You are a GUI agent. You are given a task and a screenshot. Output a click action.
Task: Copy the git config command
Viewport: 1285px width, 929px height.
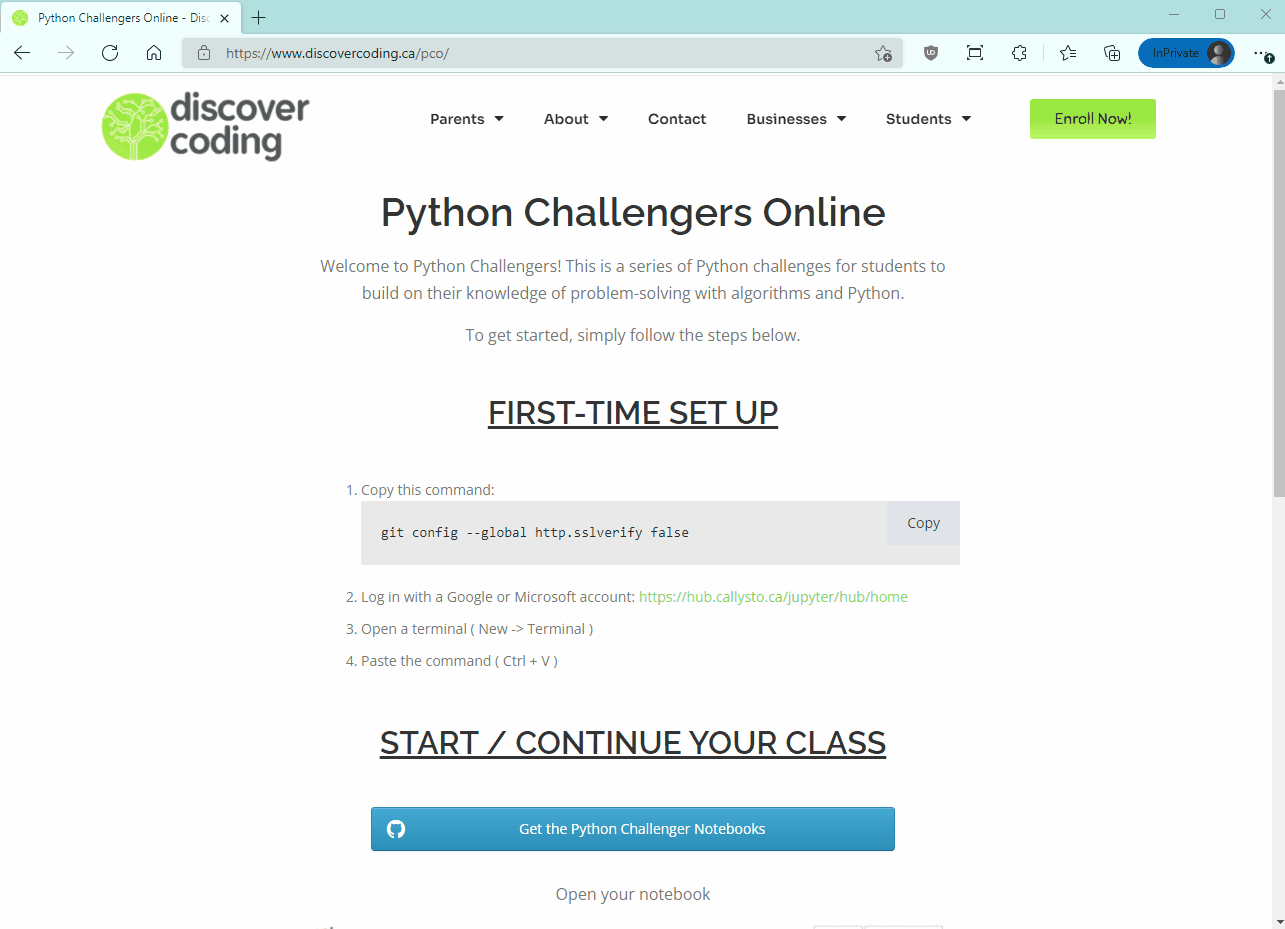point(923,523)
